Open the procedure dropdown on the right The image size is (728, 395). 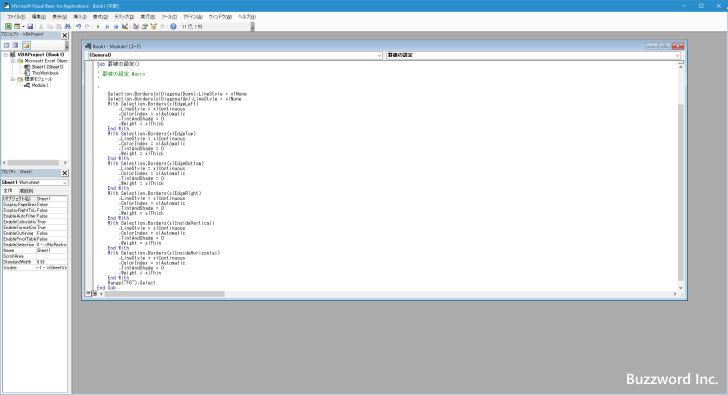(533, 55)
